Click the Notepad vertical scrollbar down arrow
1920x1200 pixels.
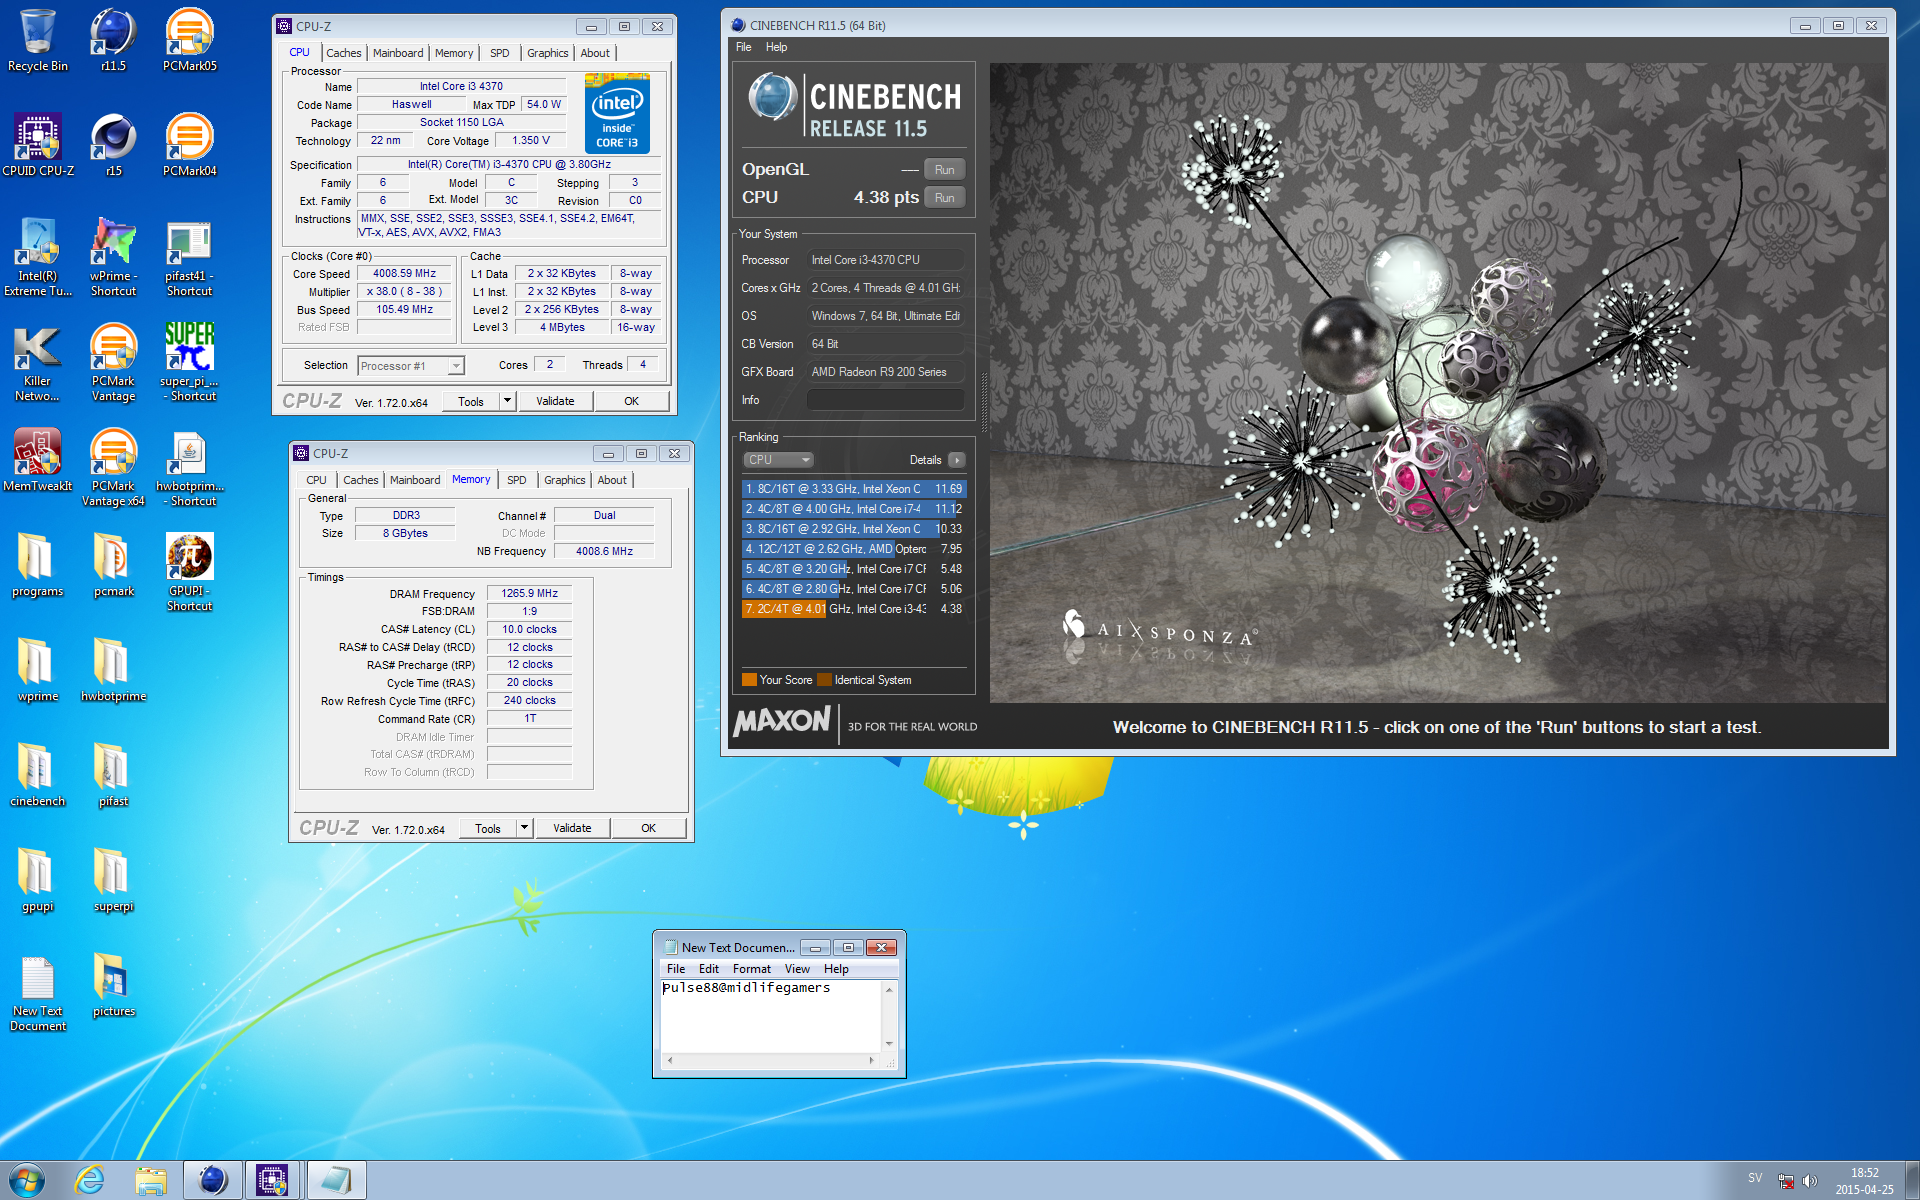[888, 1044]
